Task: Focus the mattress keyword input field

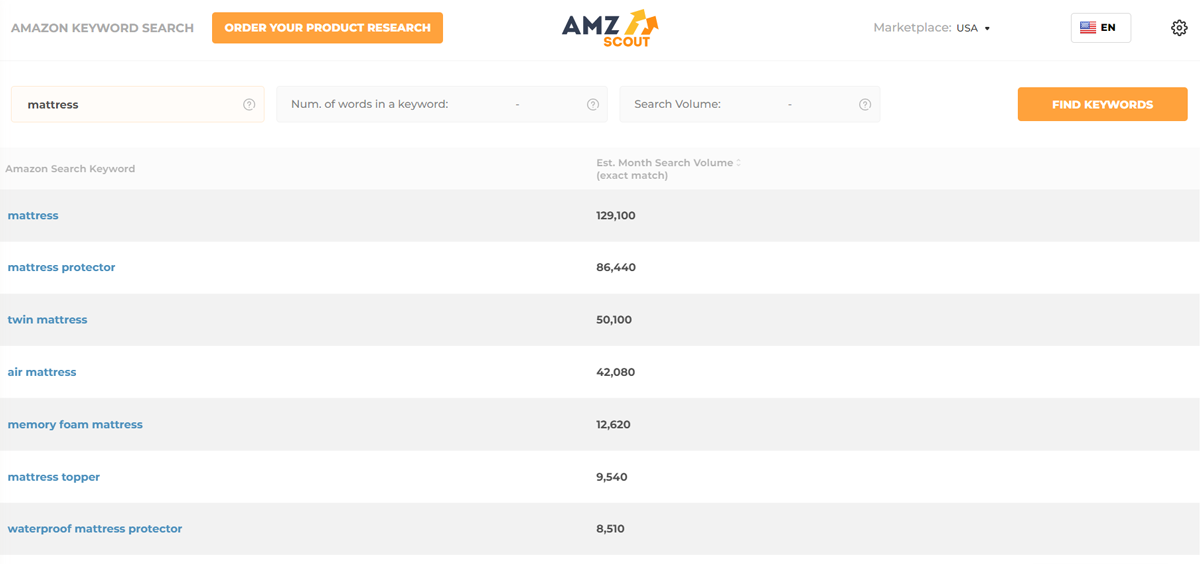Action: point(125,105)
